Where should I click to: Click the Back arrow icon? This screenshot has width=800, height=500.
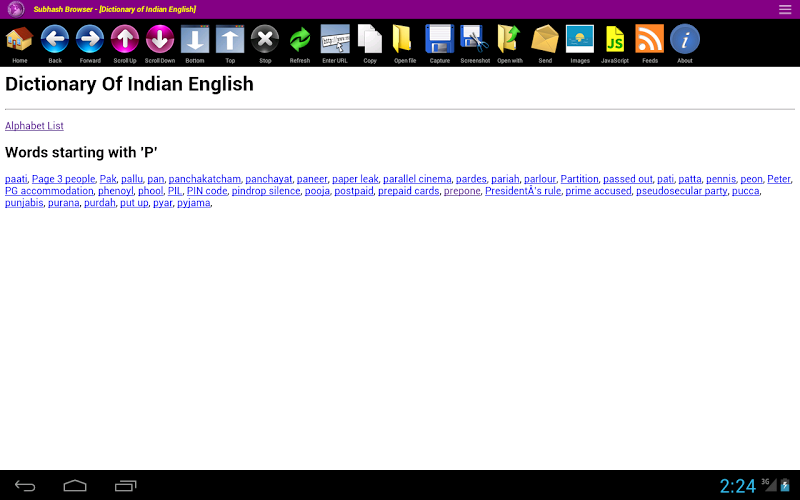55,39
